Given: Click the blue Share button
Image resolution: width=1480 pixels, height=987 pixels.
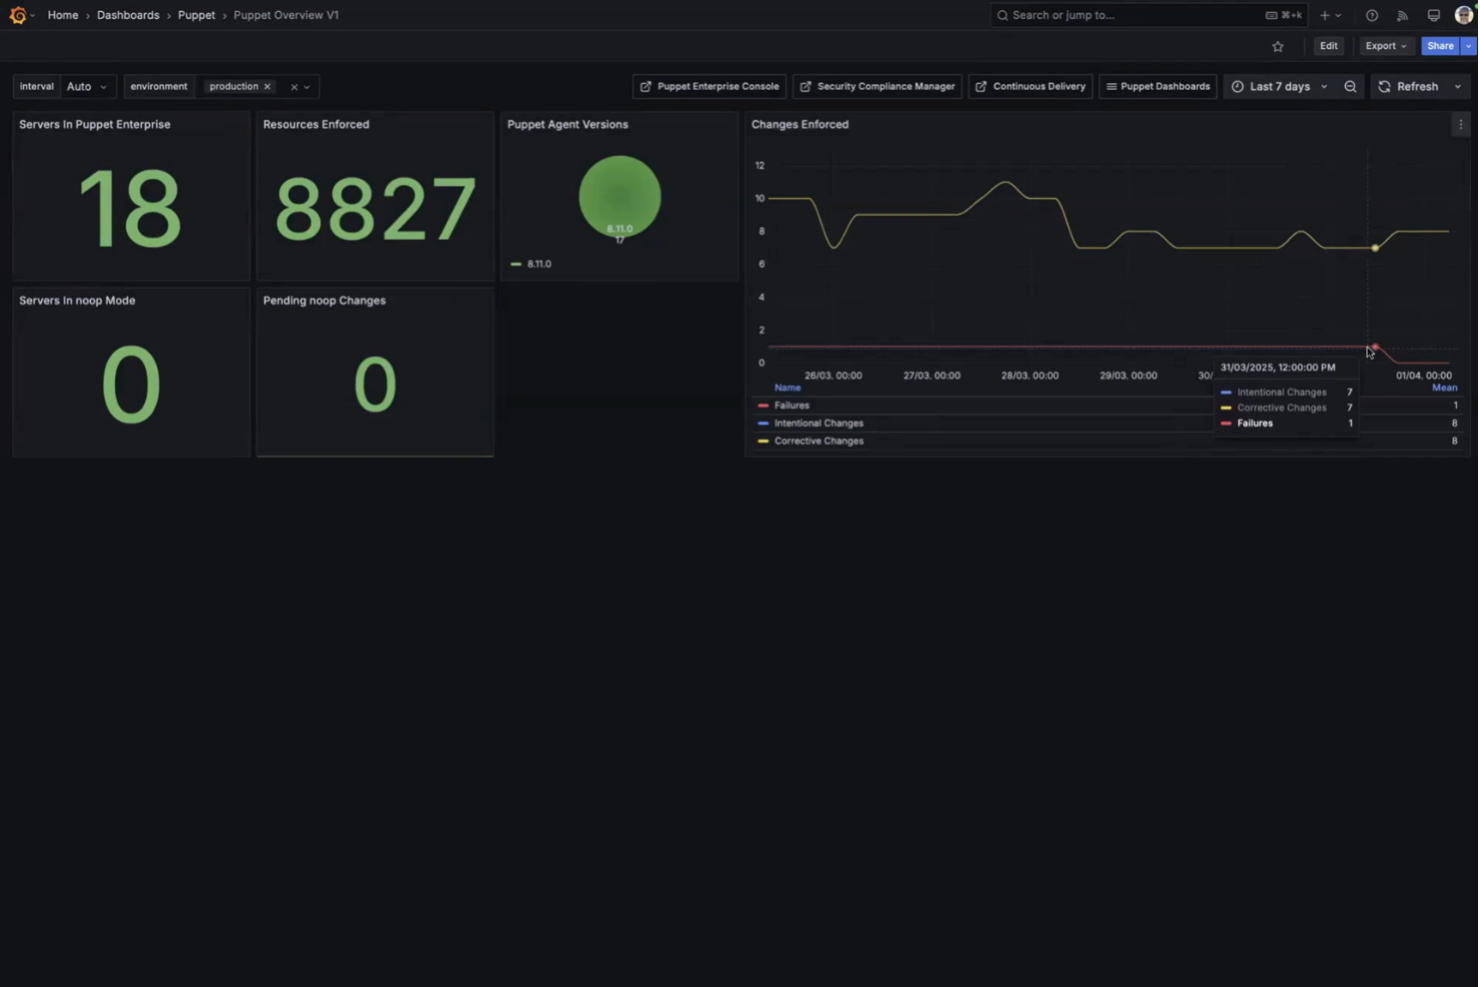Looking at the screenshot, I should pos(1440,46).
